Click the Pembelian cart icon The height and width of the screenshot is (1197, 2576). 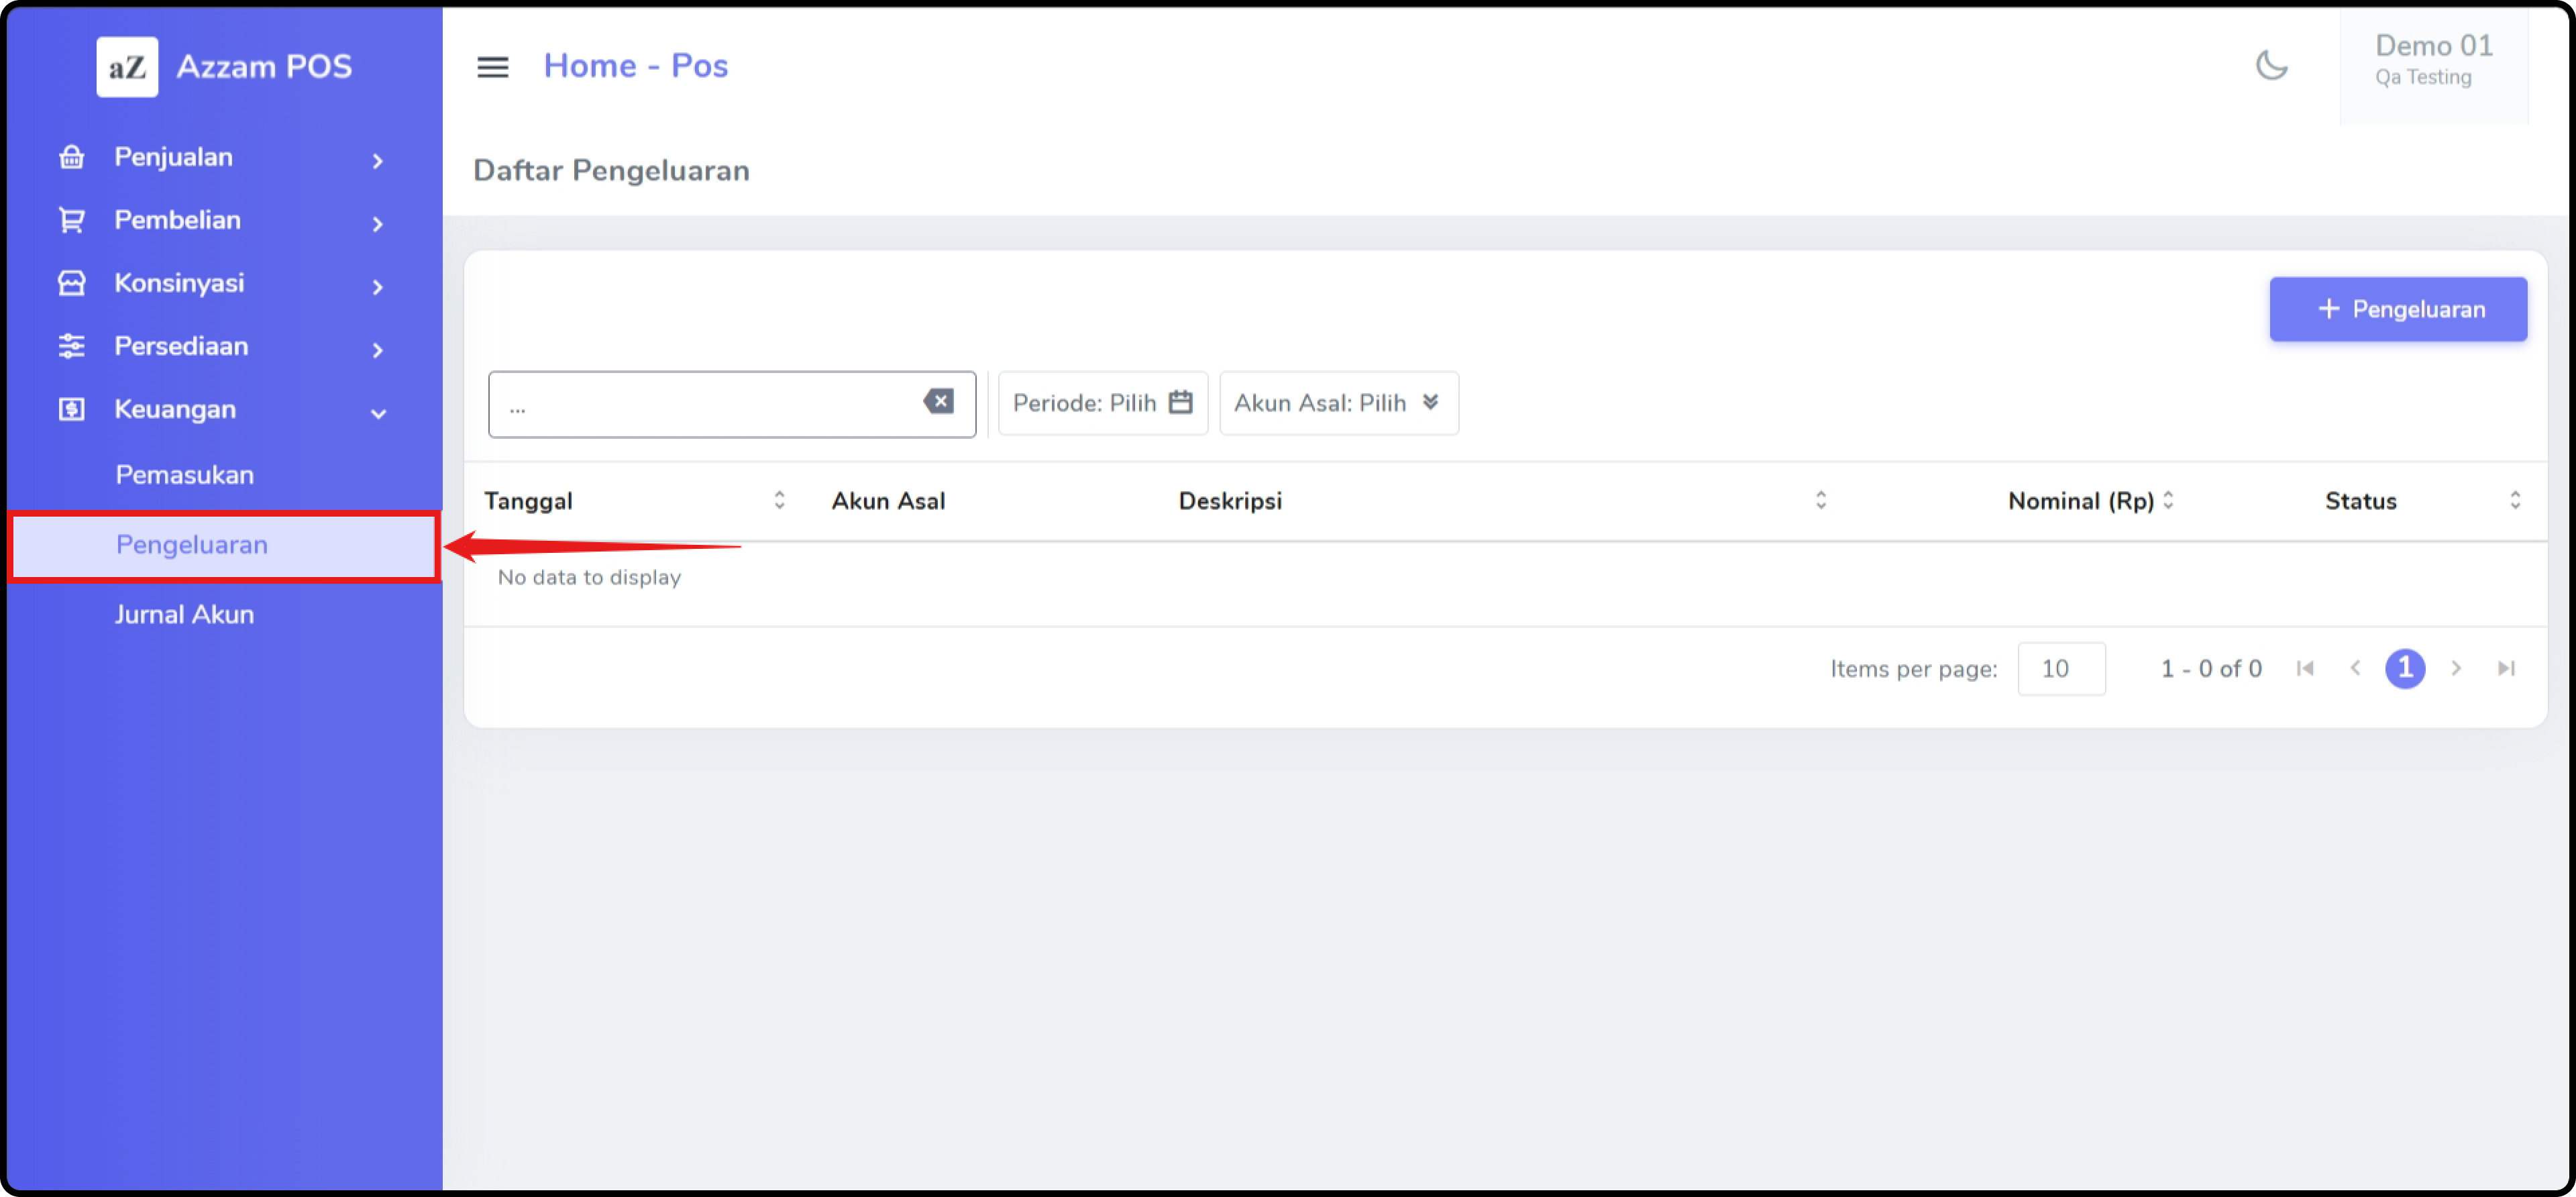[x=71, y=221]
